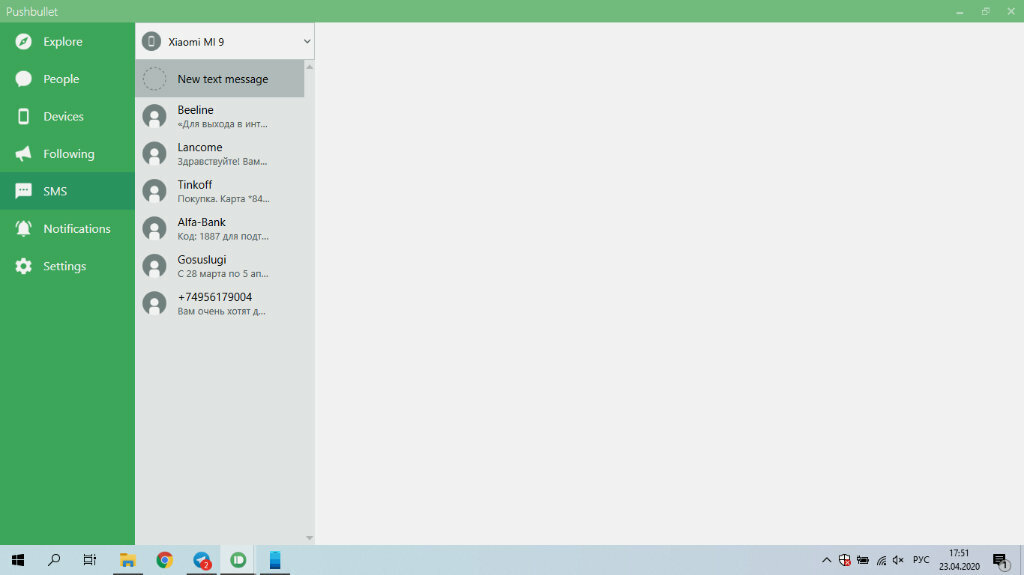Image resolution: width=1024 pixels, height=575 pixels.
Task: Click the Following megaphone icon
Action: (24, 154)
